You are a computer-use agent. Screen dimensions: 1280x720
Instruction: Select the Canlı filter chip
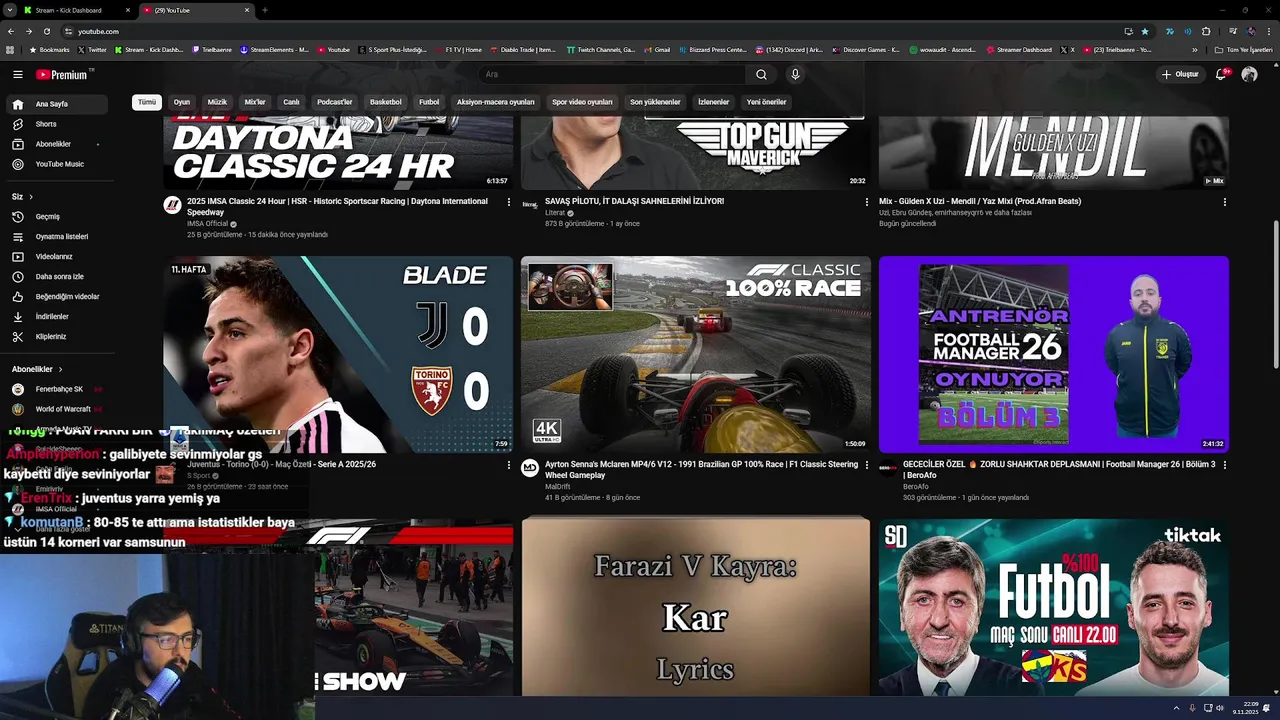pos(291,102)
